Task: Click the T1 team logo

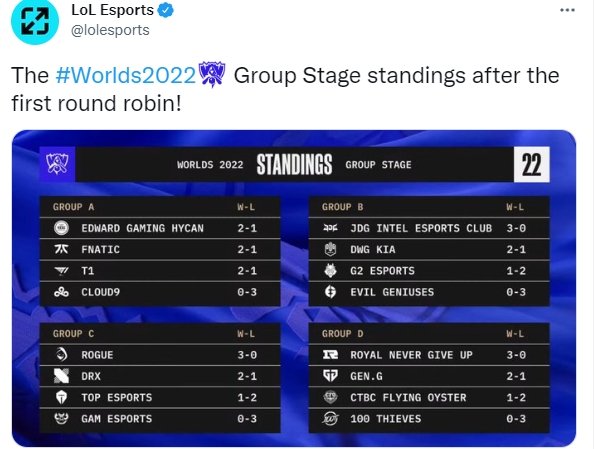Action: point(61,270)
